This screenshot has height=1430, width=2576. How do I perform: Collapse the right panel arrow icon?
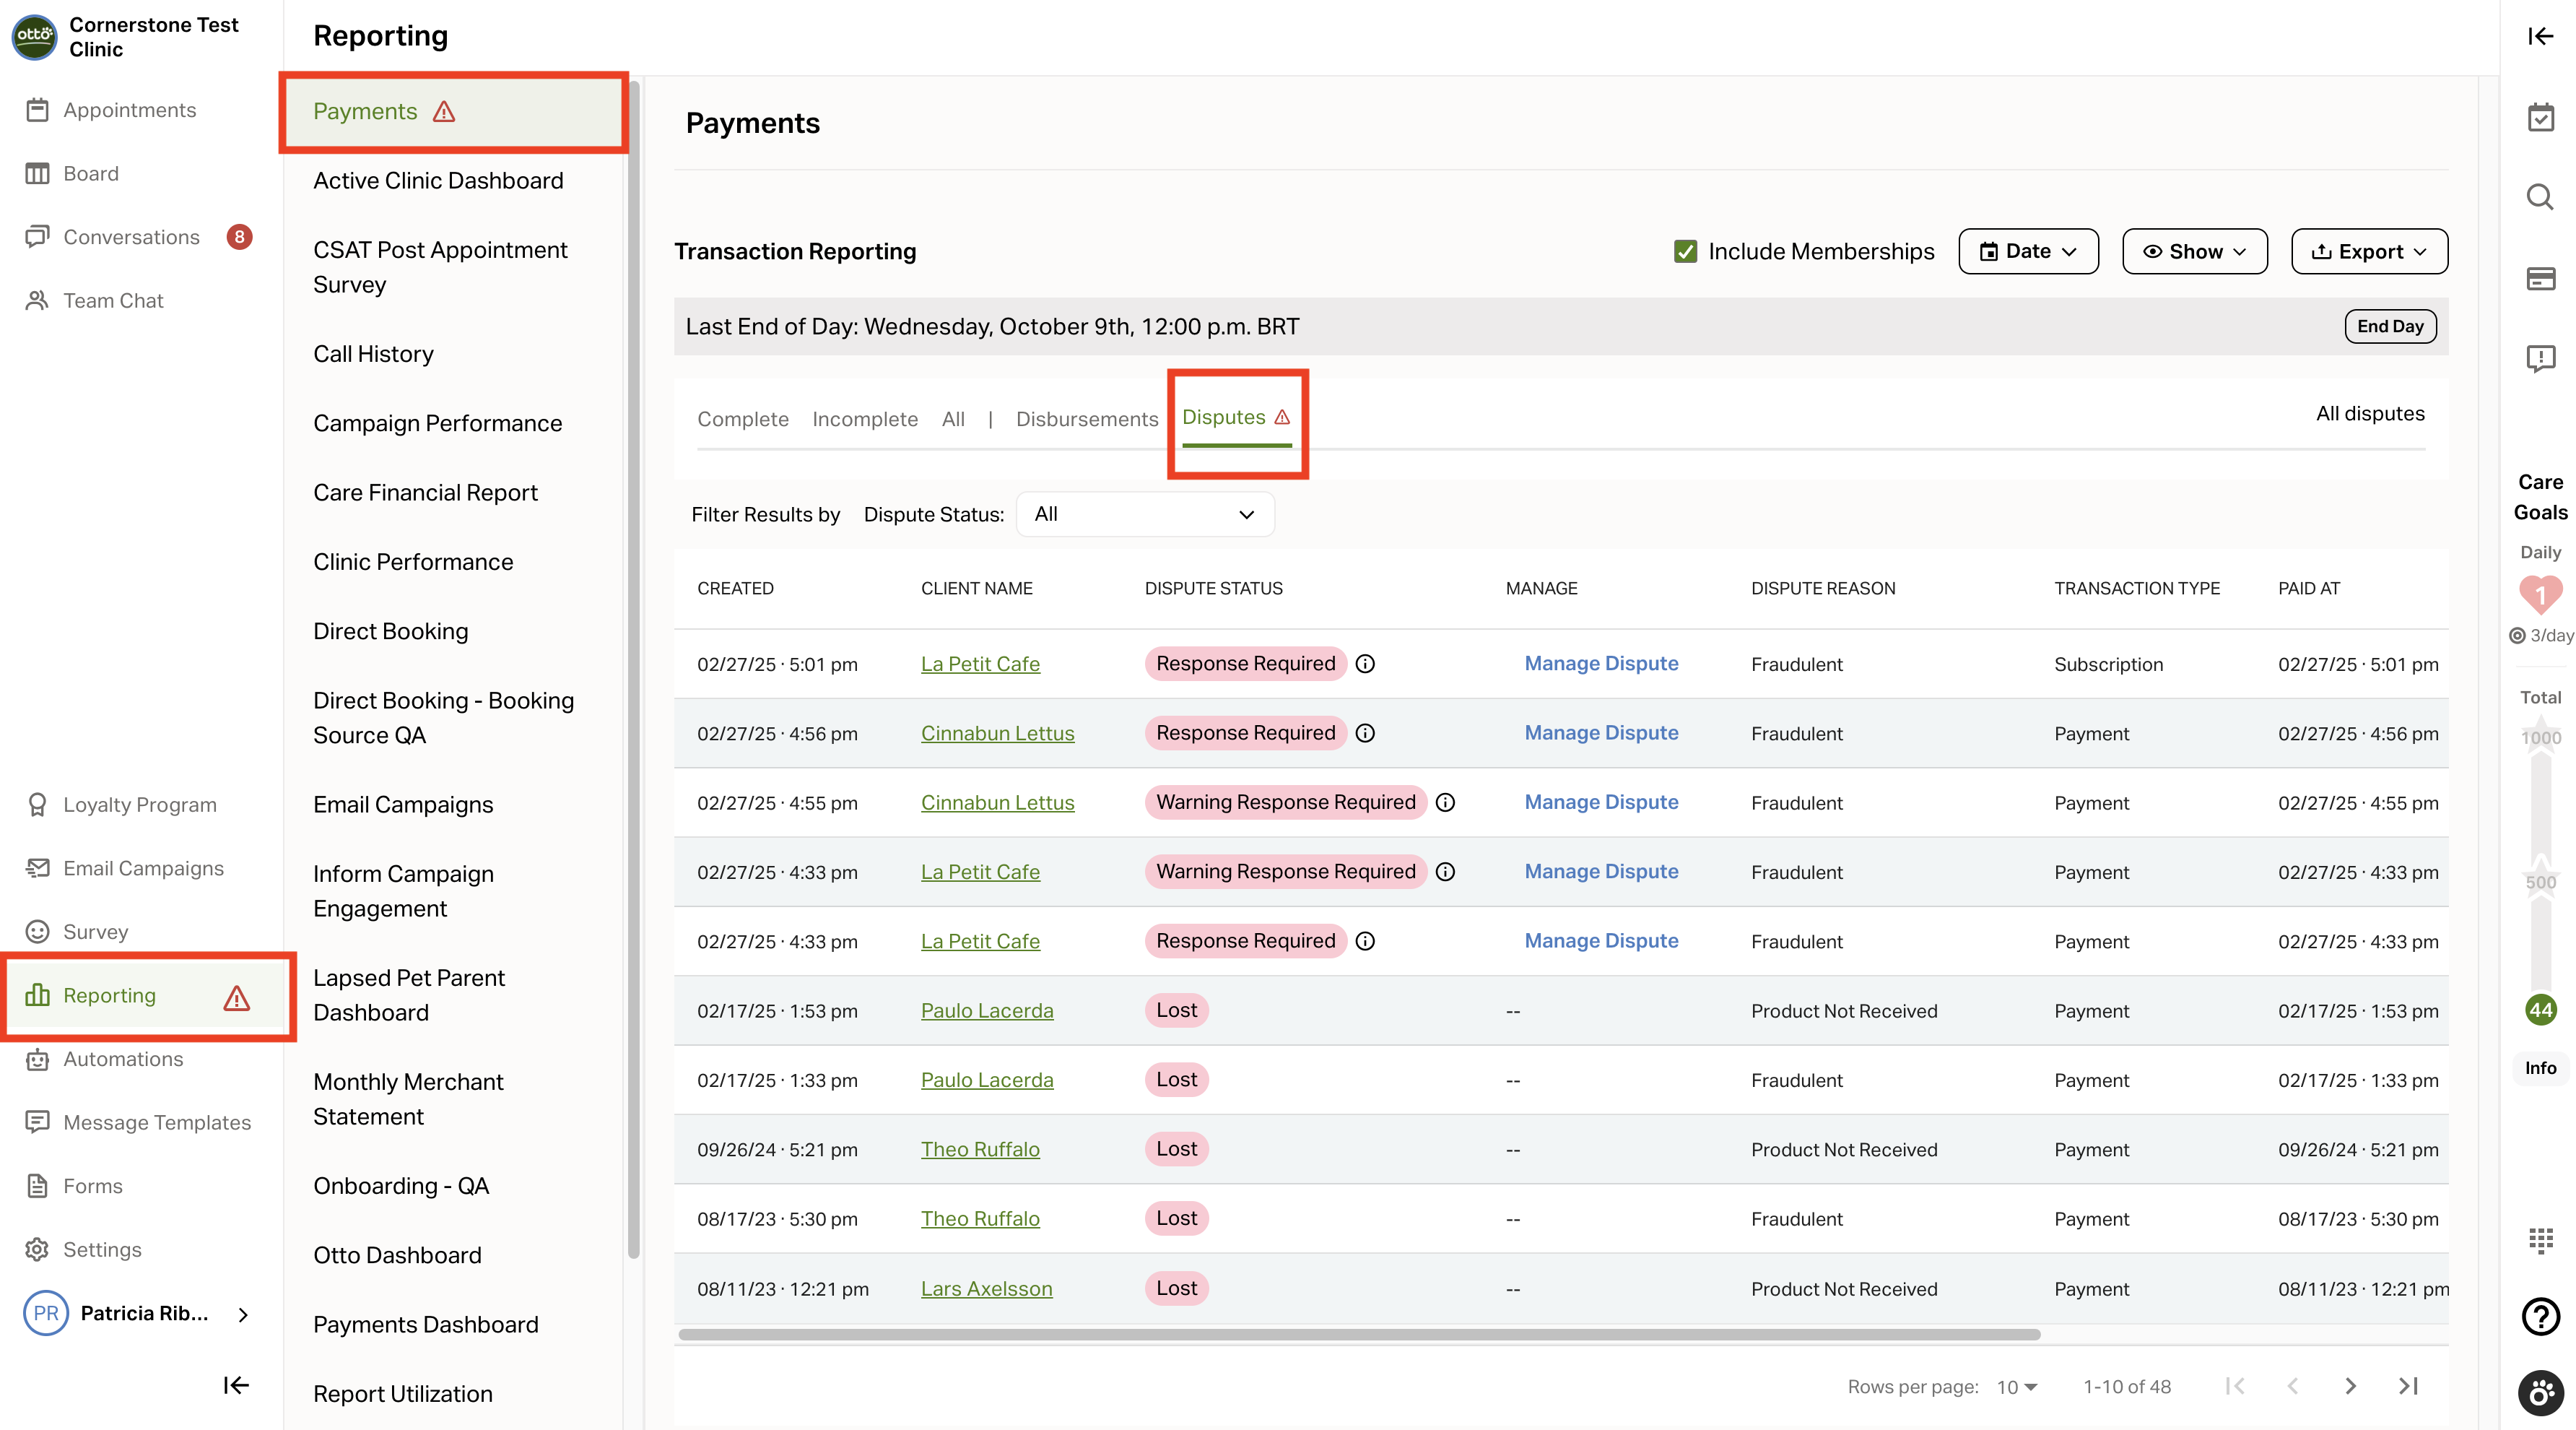[2541, 36]
